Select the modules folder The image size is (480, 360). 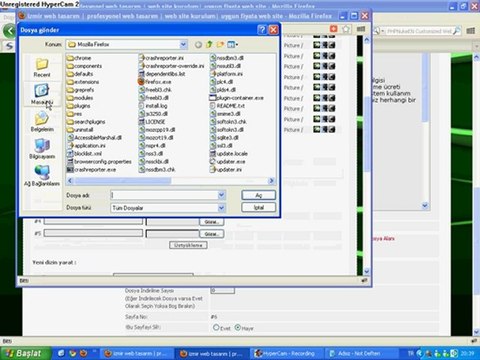80,98
